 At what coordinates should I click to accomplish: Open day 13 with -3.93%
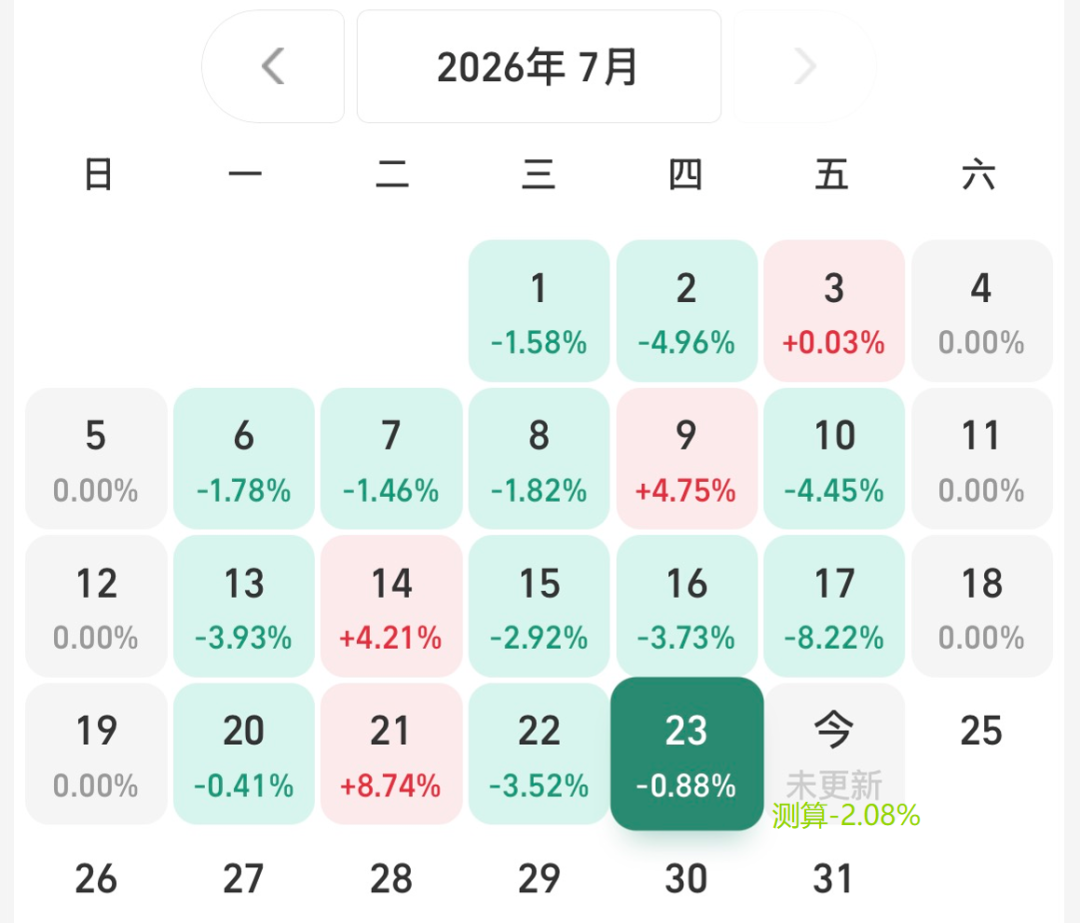244,606
